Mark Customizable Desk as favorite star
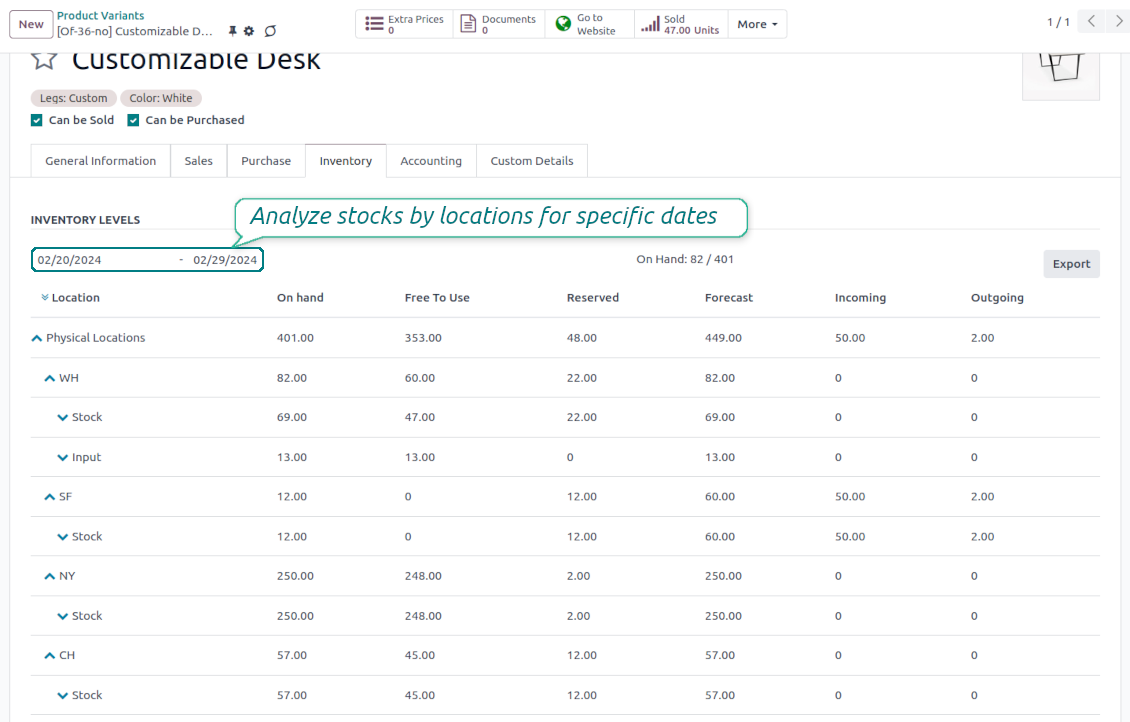The image size is (1130, 722). pos(43,60)
